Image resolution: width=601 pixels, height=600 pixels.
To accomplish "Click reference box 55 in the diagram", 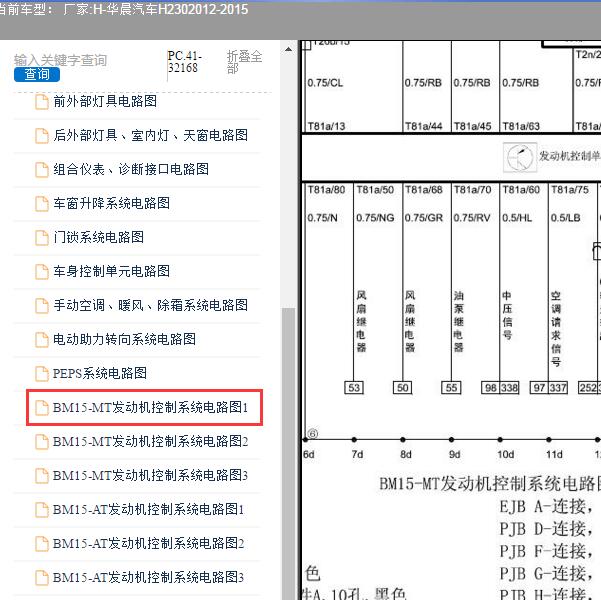I will [x=451, y=388].
